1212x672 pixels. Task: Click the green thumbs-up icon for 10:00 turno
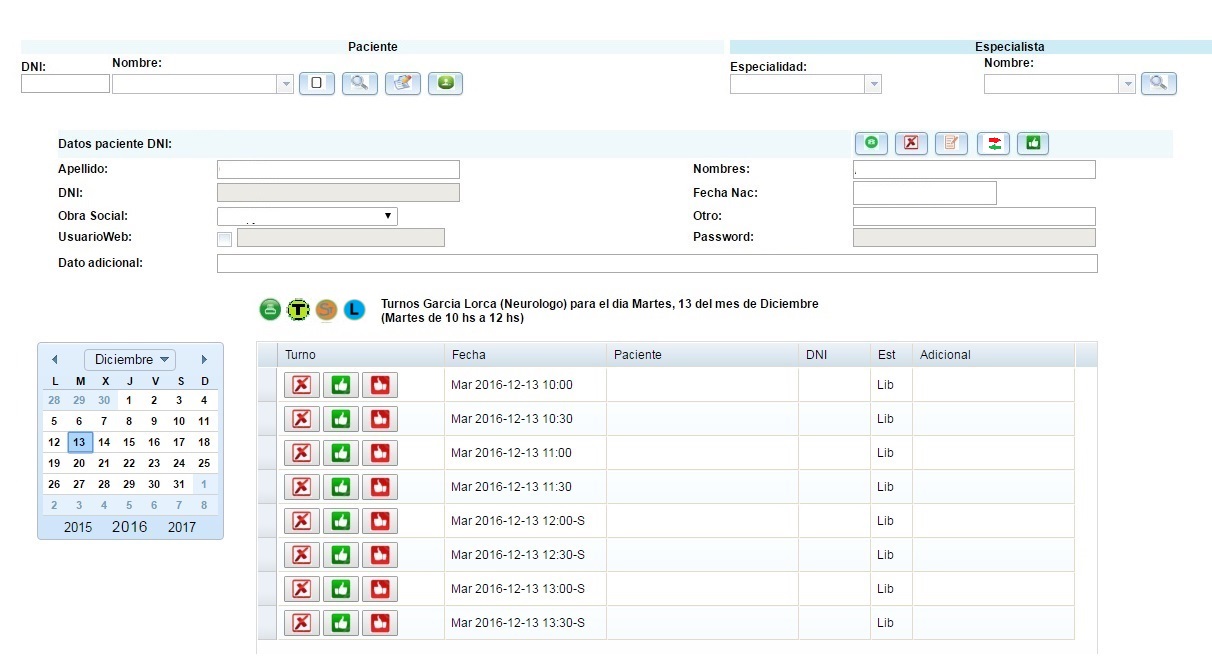tap(341, 385)
